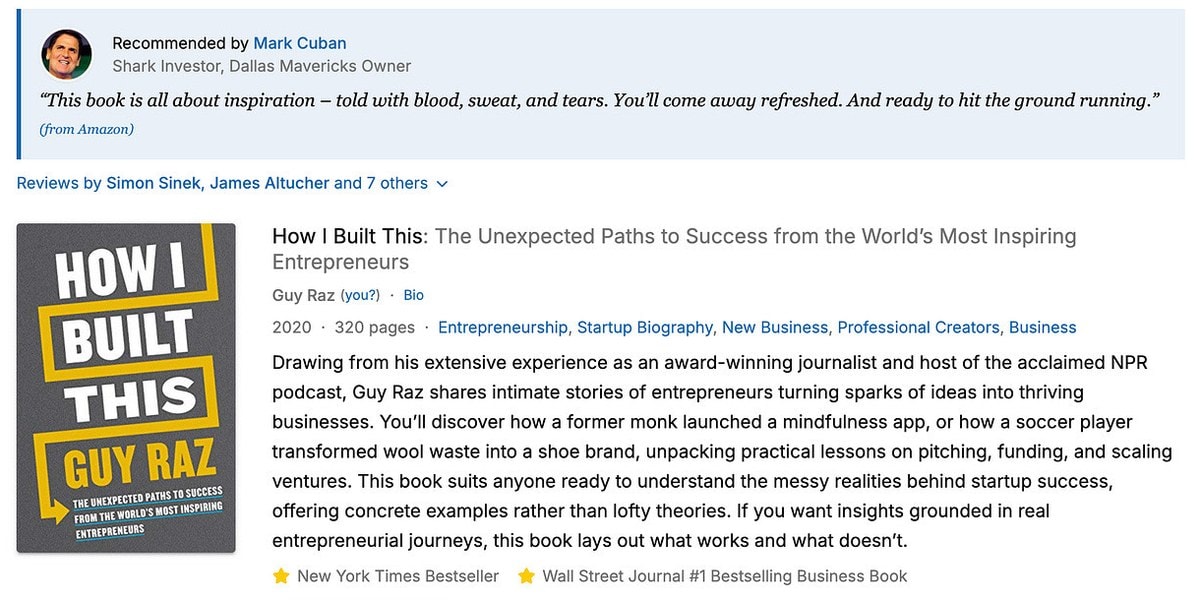Select the Professional Creators category tag
Screen dimensions: 1200x600
pyautogui.click(x=919, y=327)
